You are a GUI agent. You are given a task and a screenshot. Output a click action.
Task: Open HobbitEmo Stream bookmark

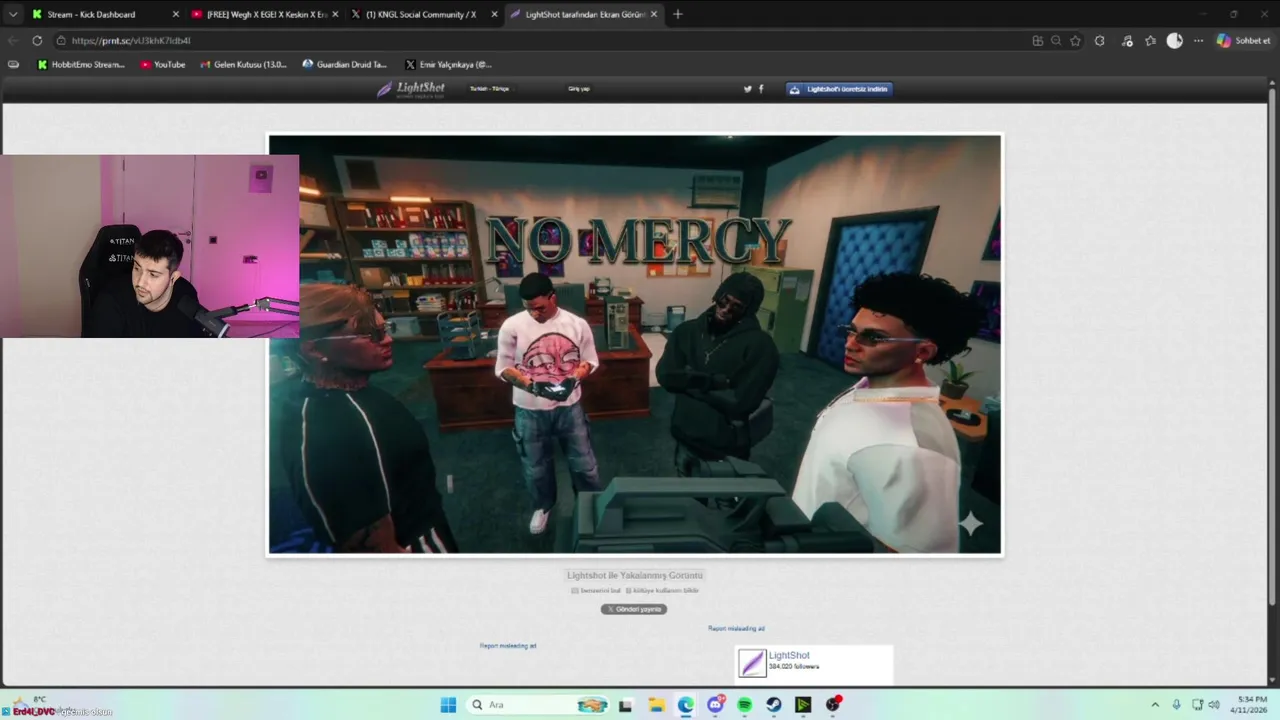(81, 64)
